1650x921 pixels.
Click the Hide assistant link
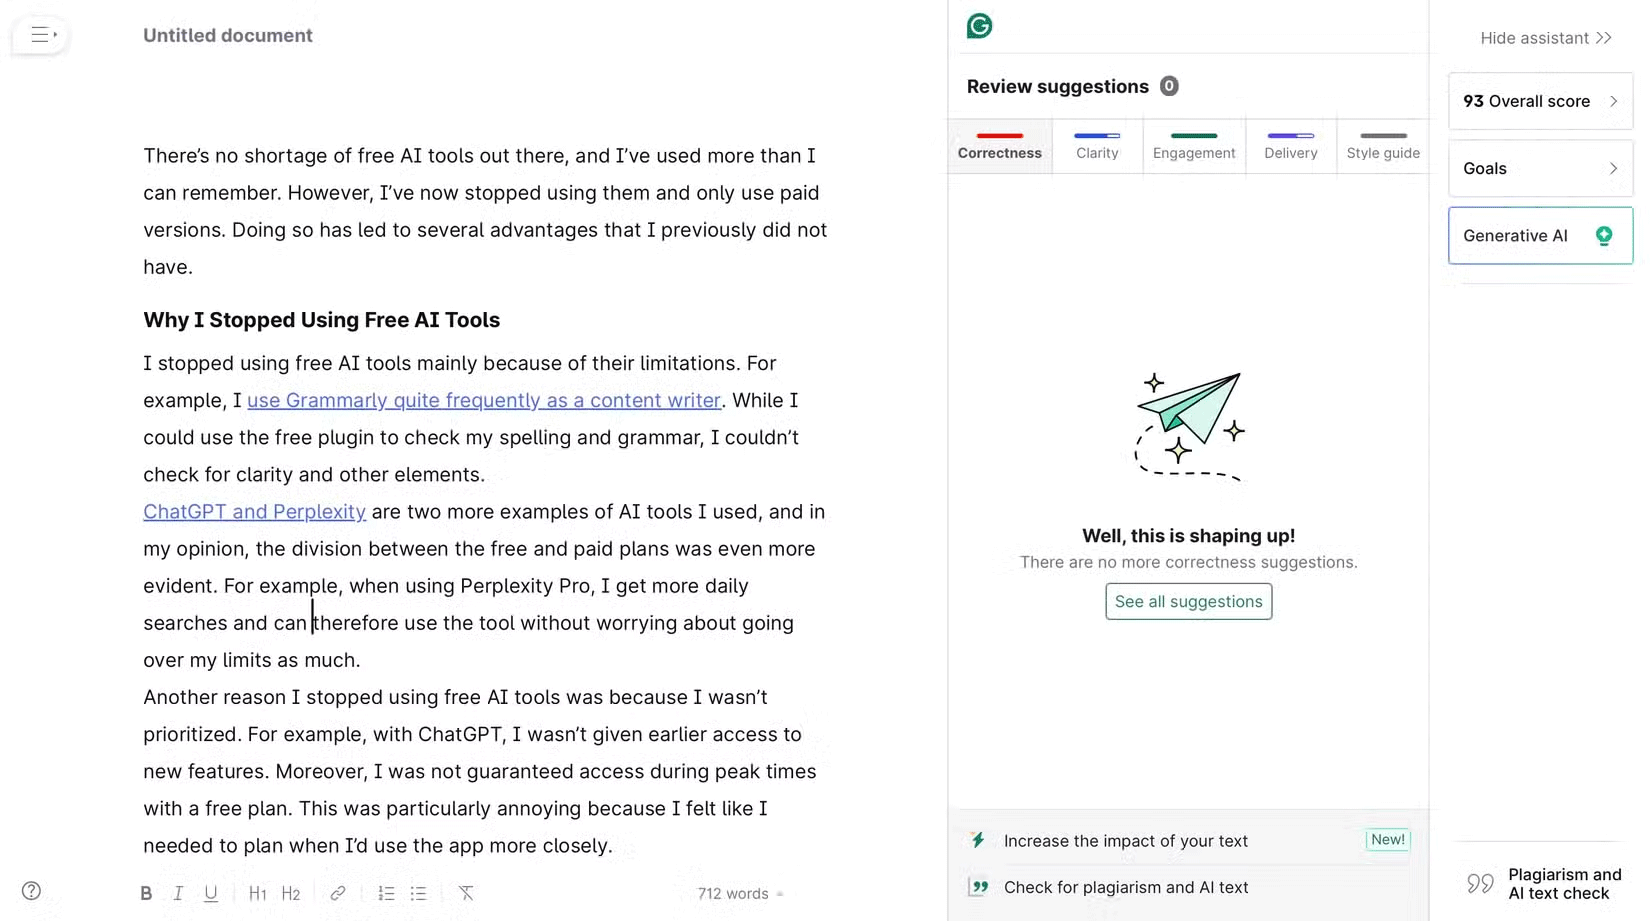point(1545,37)
